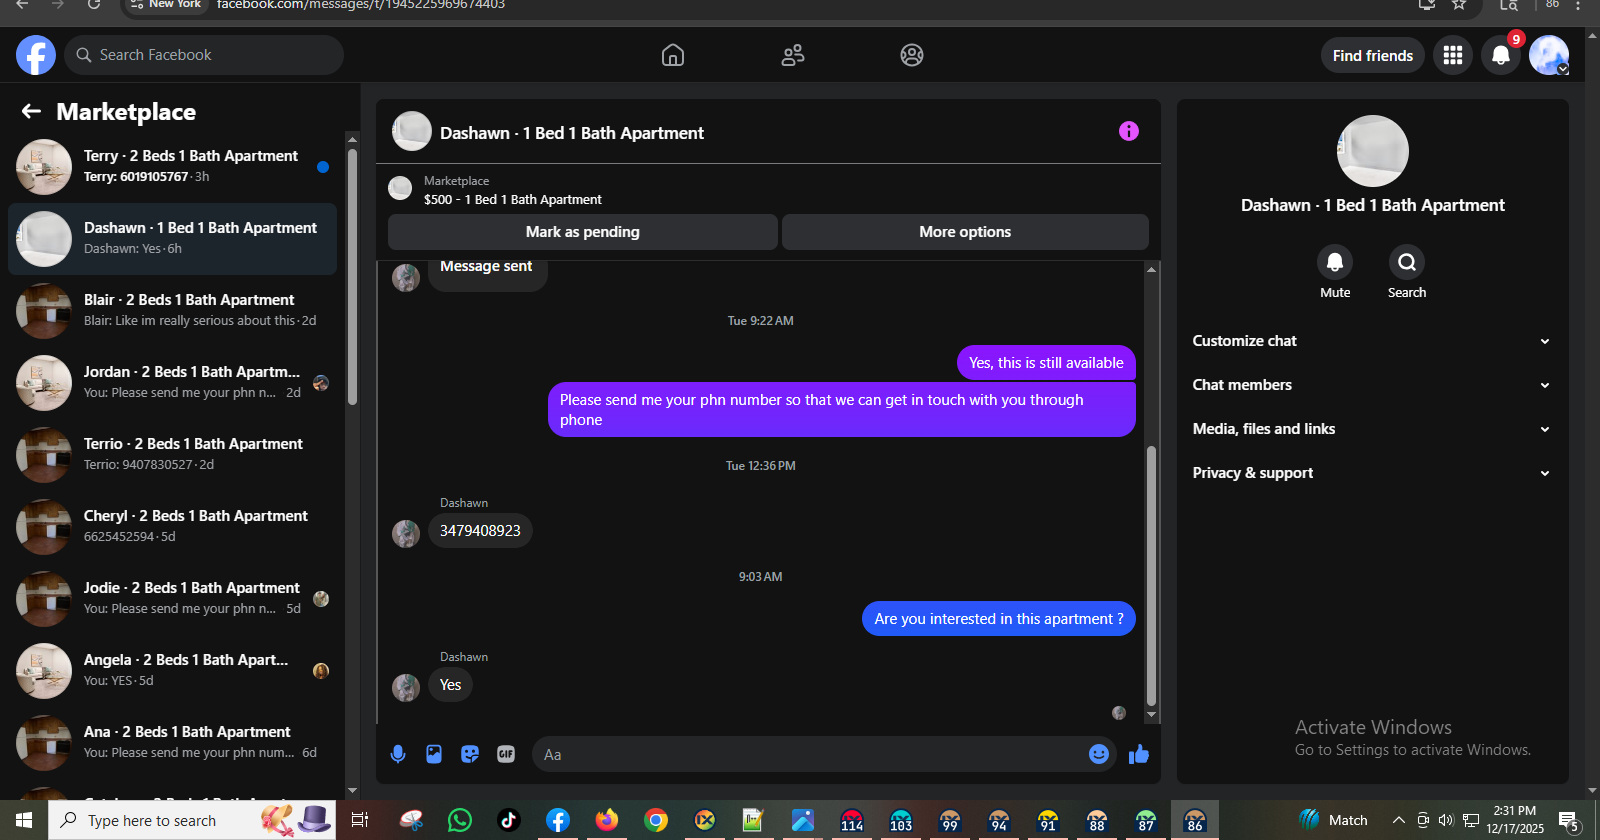1600x840 pixels.
Task: Click in Windows Type here to search box
Action: (190, 820)
